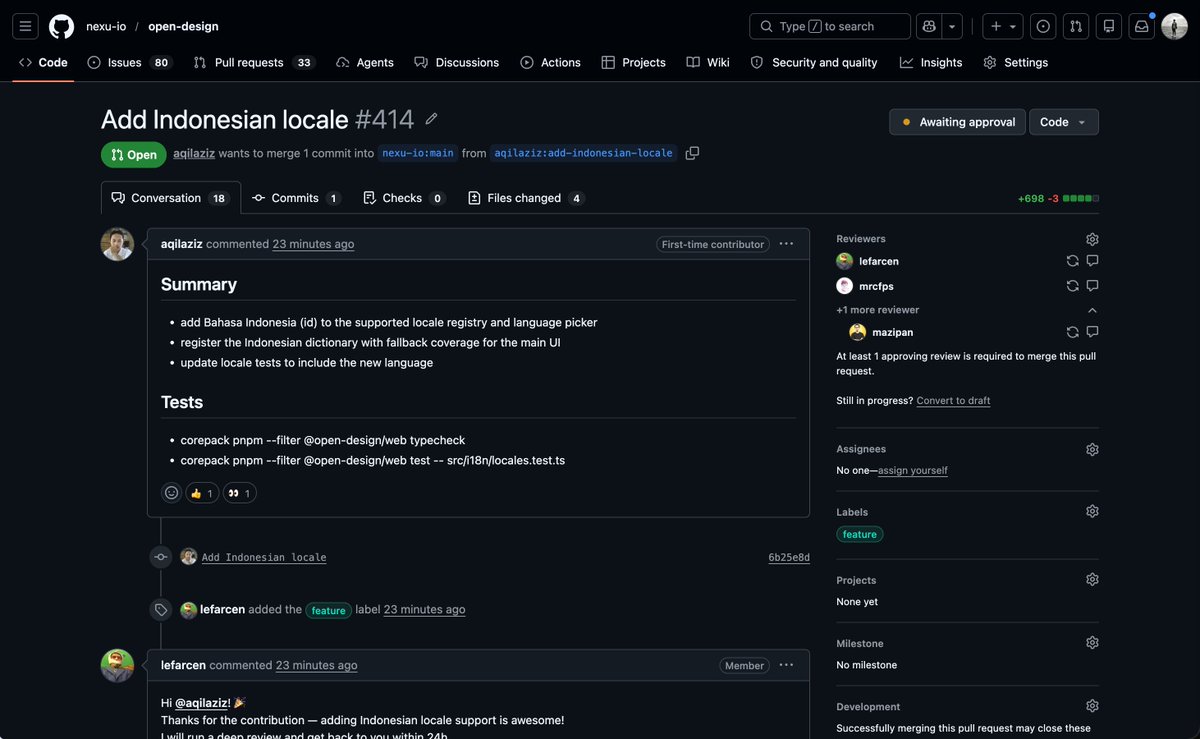Add emoji reaction smiley button
The height and width of the screenshot is (739, 1200).
point(171,493)
